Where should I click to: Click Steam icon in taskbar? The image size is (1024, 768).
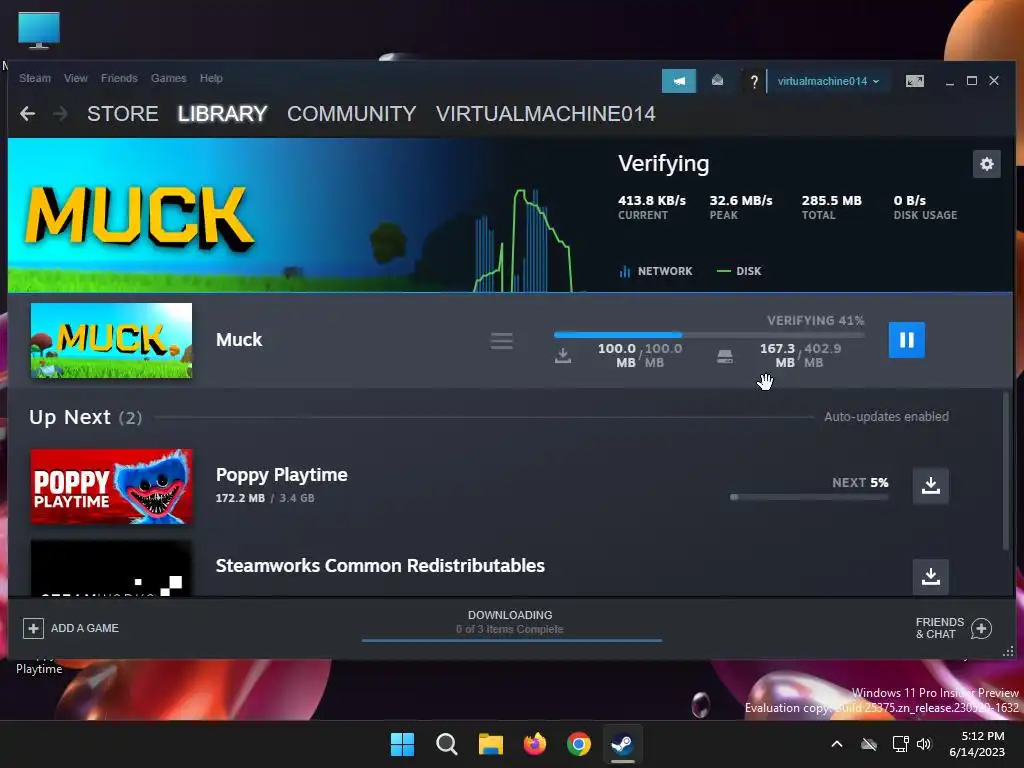(622, 744)
